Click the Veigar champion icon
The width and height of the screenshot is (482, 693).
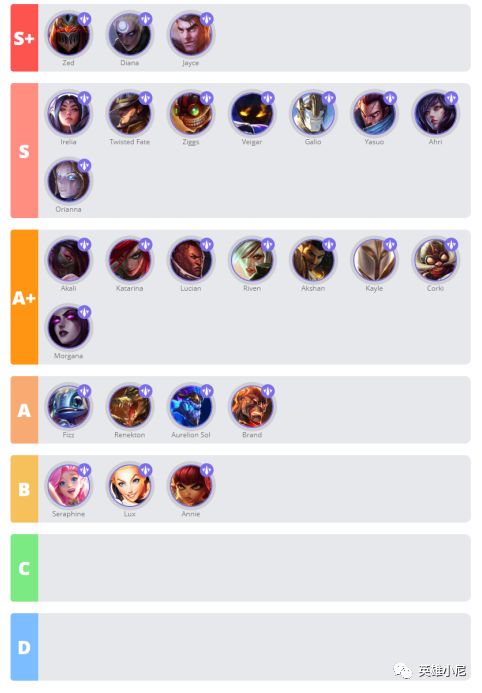tap(252, 114)
